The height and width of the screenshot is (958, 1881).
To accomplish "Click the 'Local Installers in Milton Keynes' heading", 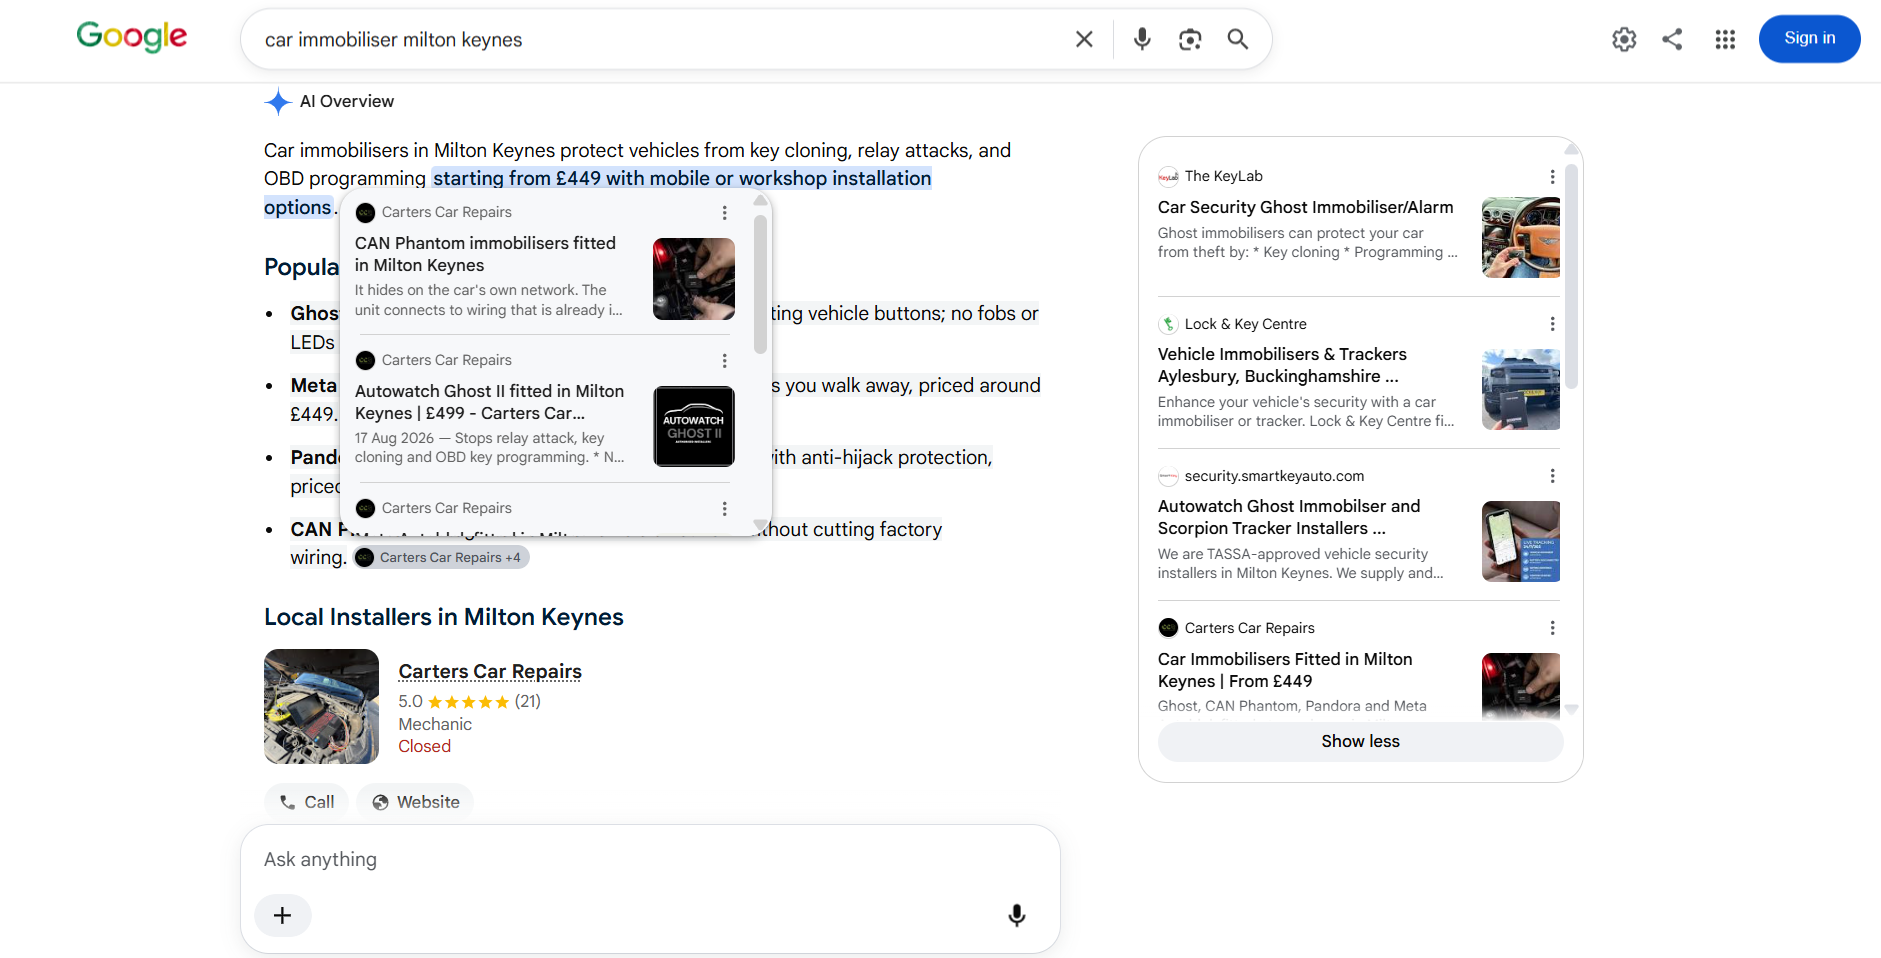I will pyautogui.click(x=444, y=617).
